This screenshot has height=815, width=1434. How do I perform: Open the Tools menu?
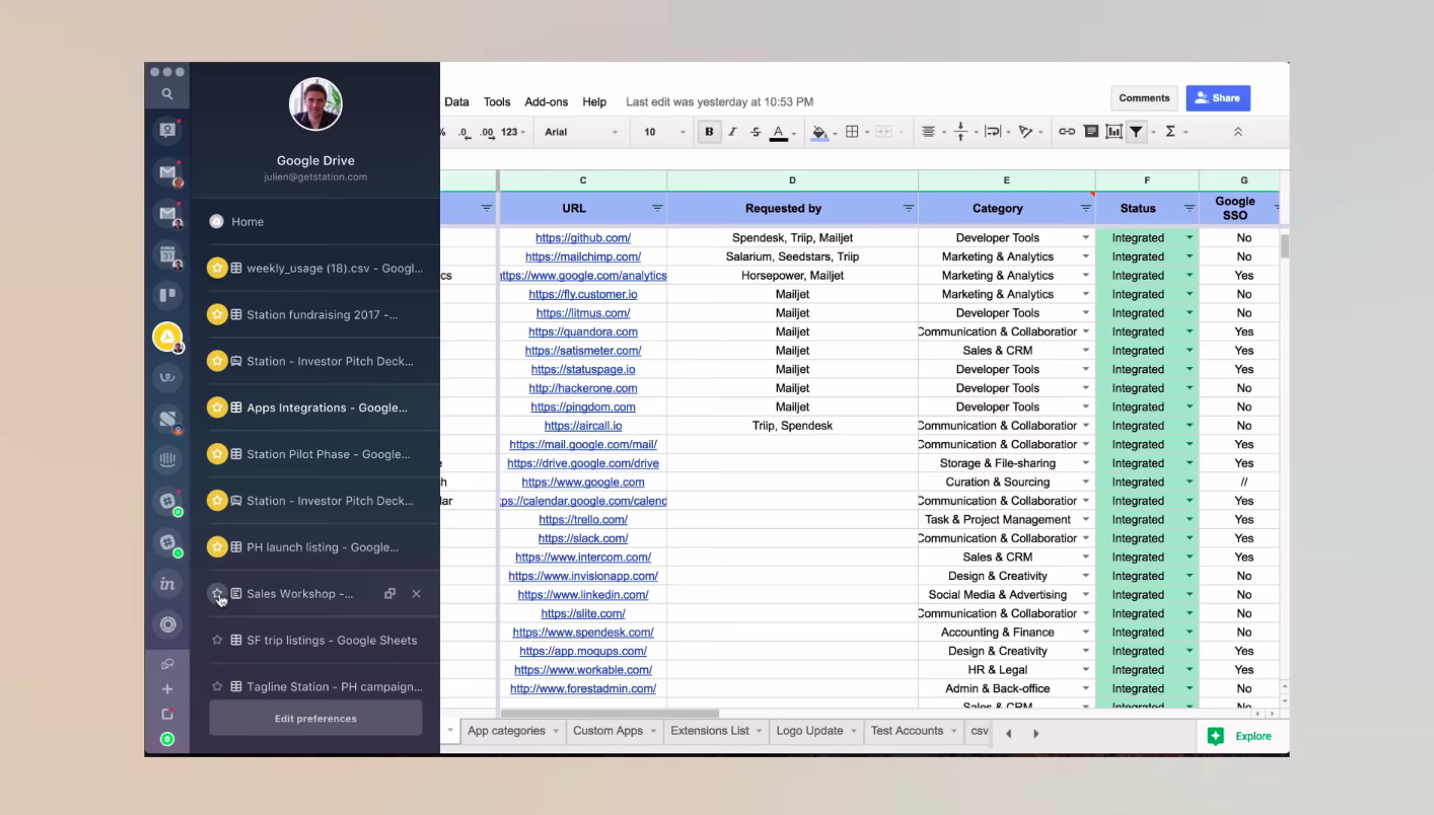tap(497, 102)
